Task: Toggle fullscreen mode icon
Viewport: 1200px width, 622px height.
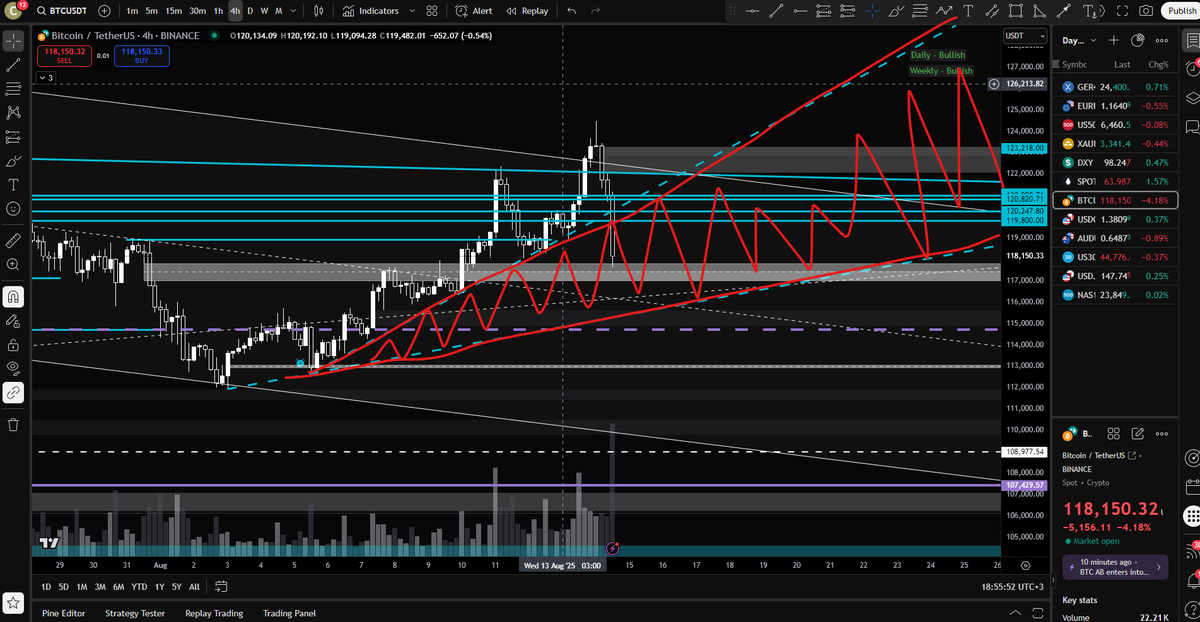Action: (1121, 11)
